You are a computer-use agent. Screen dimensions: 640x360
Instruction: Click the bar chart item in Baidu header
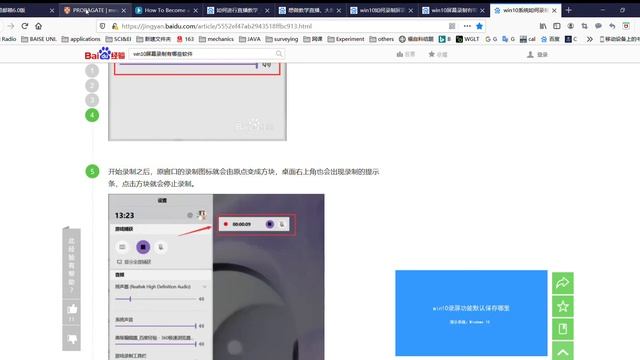coord(405,54)
